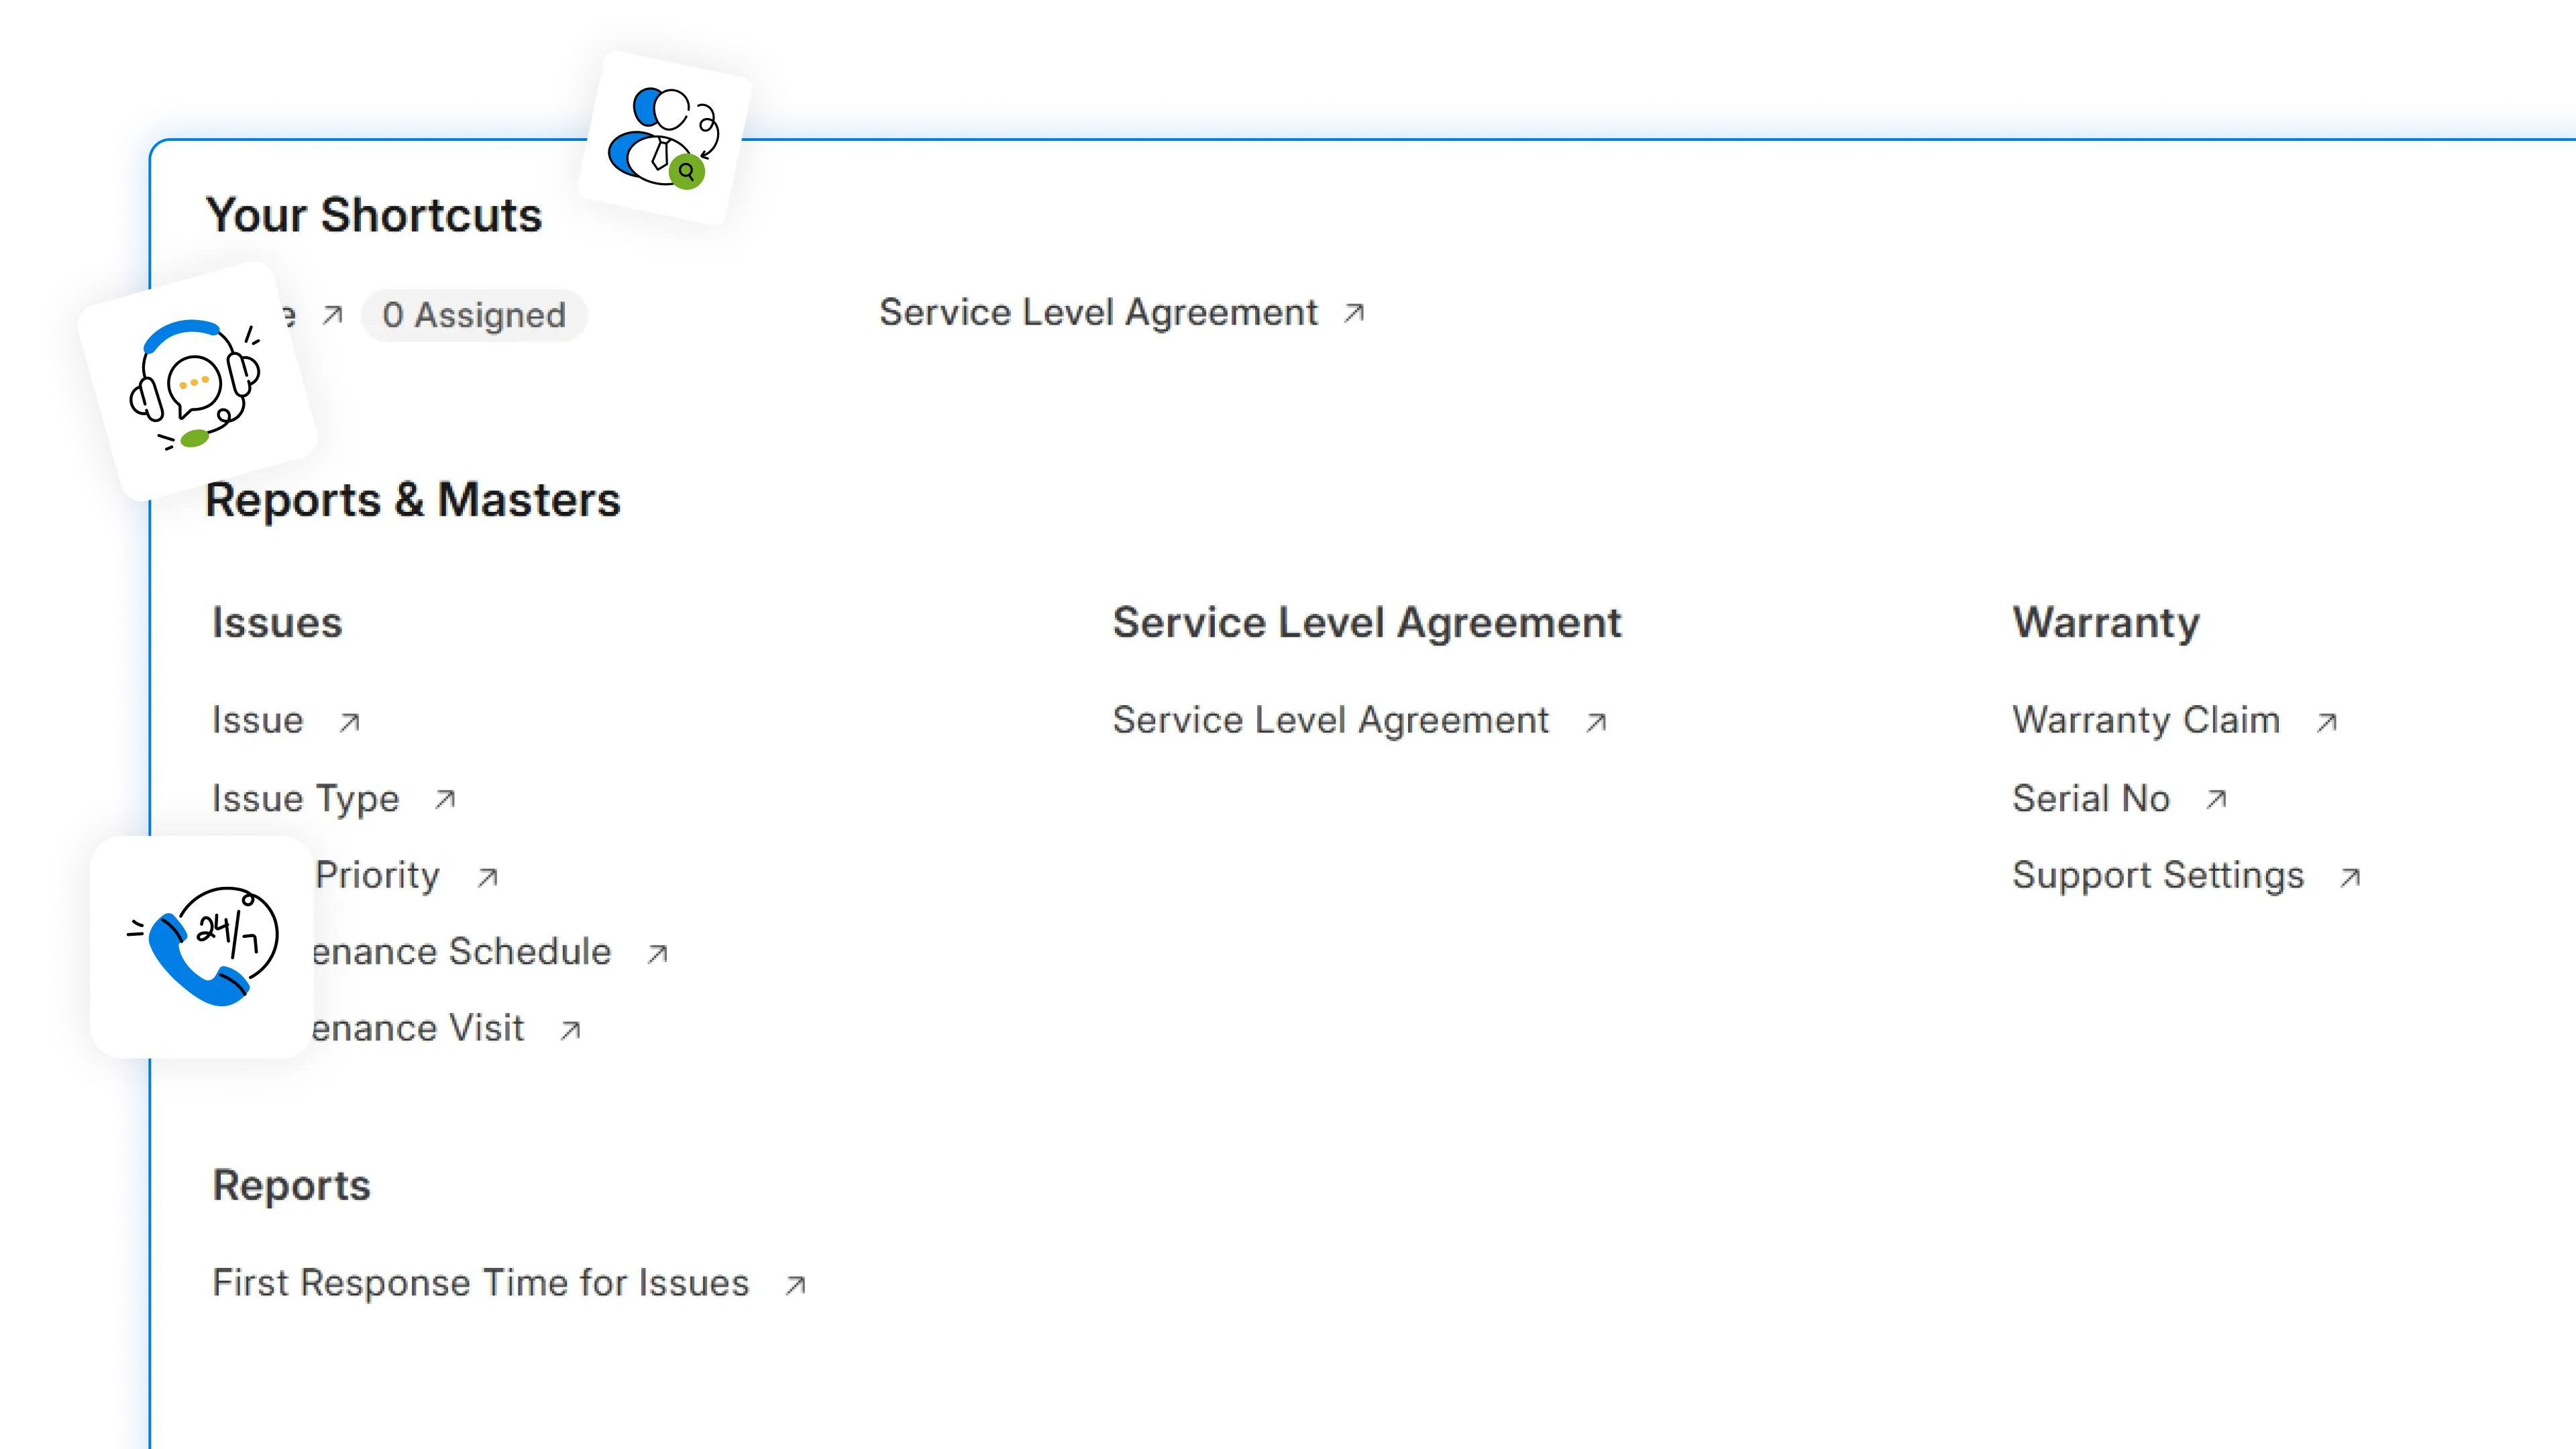Click the arrow icon beside Support Settings
Viewport: 2576px width, 1449px height.
[x=2350, y=877]
